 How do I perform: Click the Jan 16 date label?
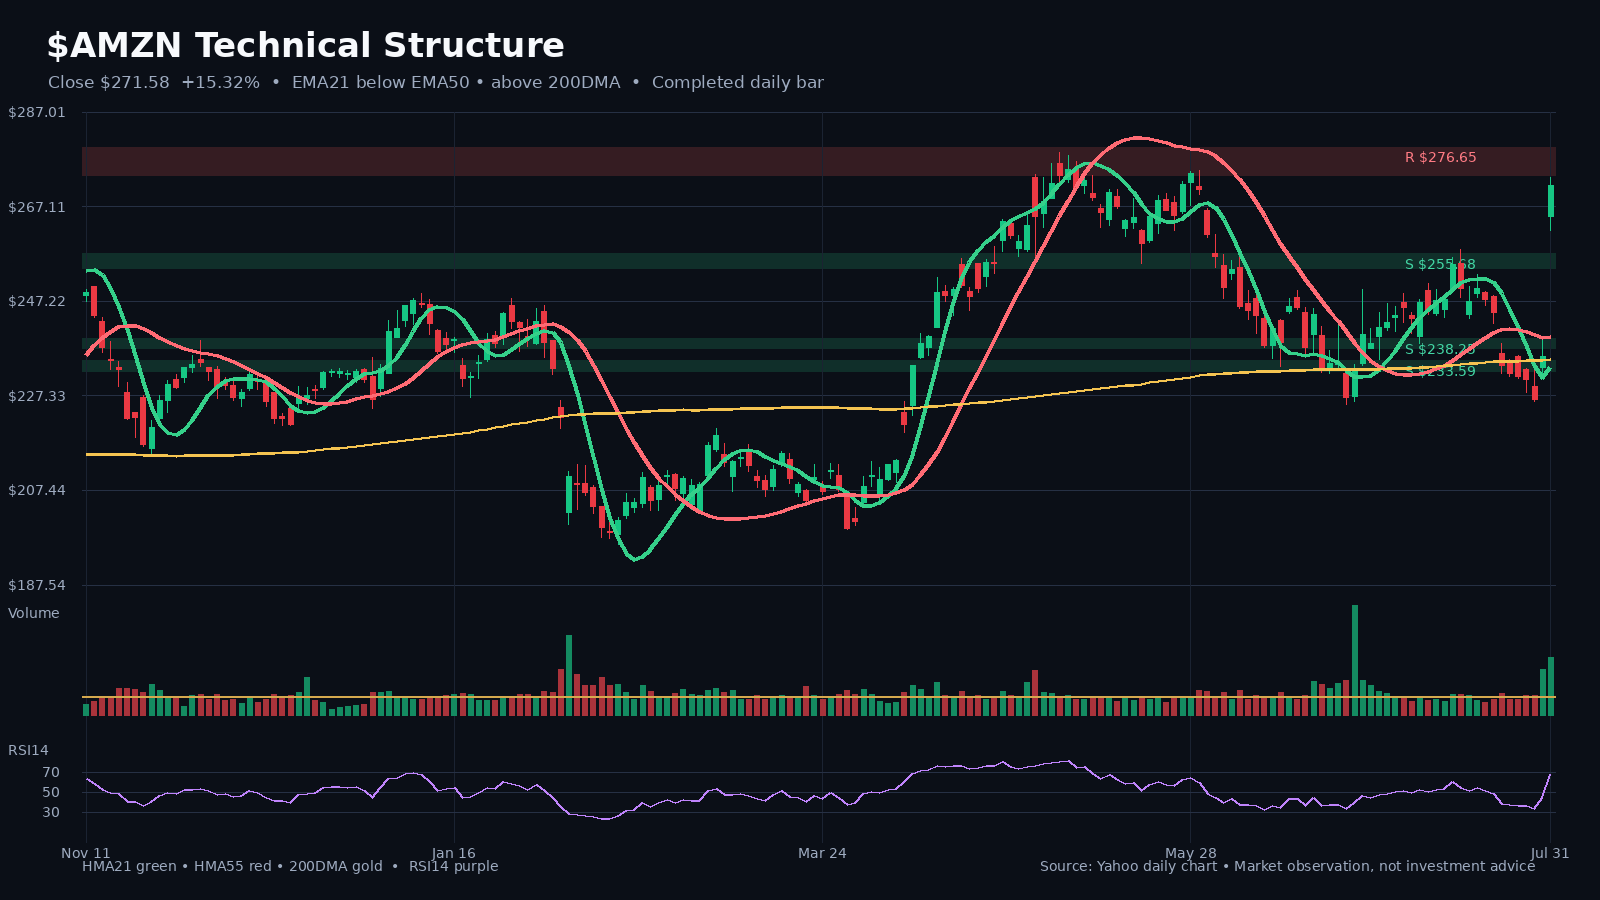[454, 853]
